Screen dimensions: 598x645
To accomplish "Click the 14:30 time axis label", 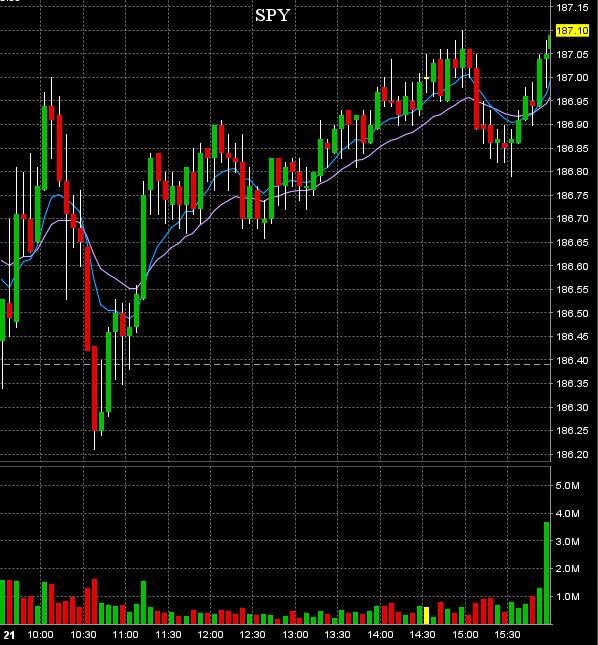I will tap(422, 635).
